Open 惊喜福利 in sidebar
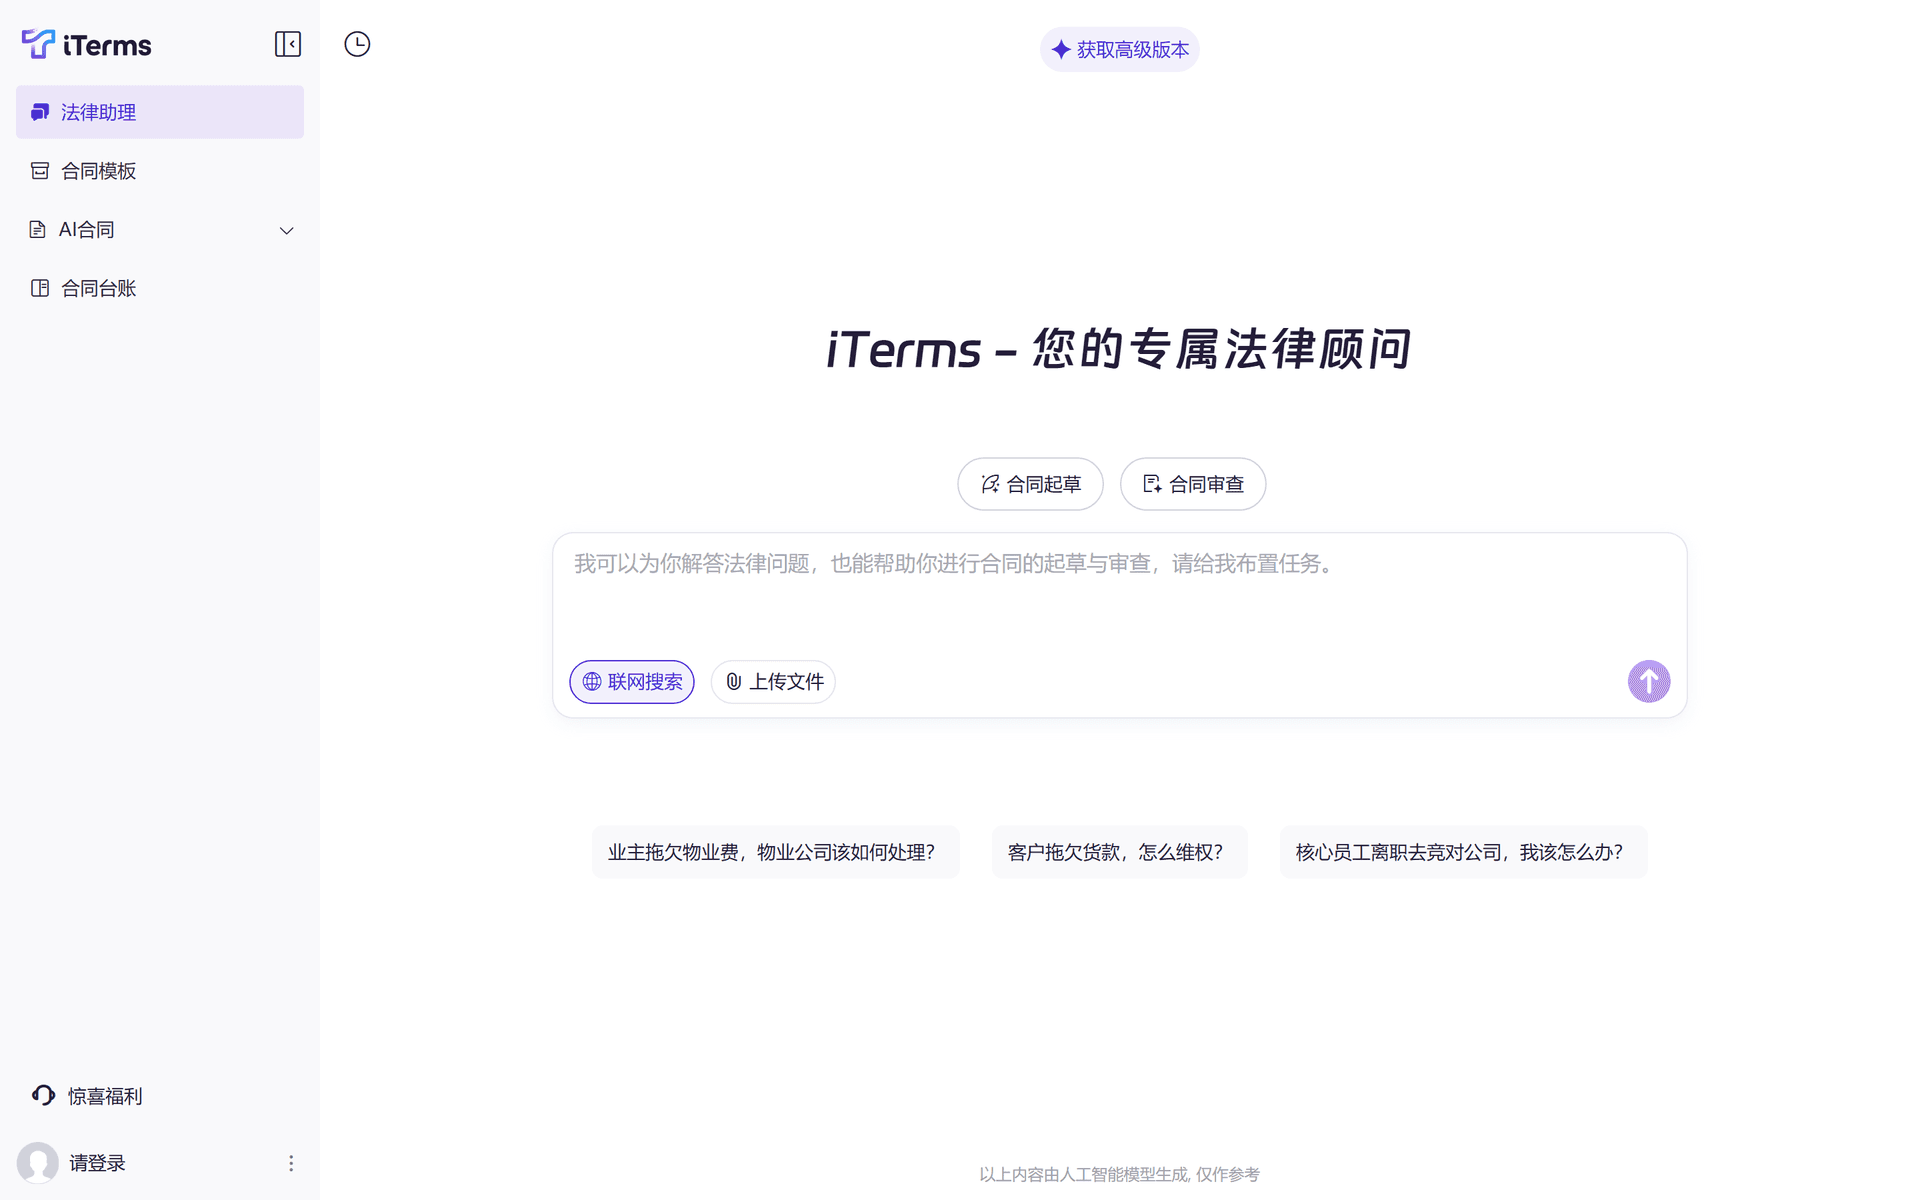This screenshot has height=1200, width=1920. 87,1096
